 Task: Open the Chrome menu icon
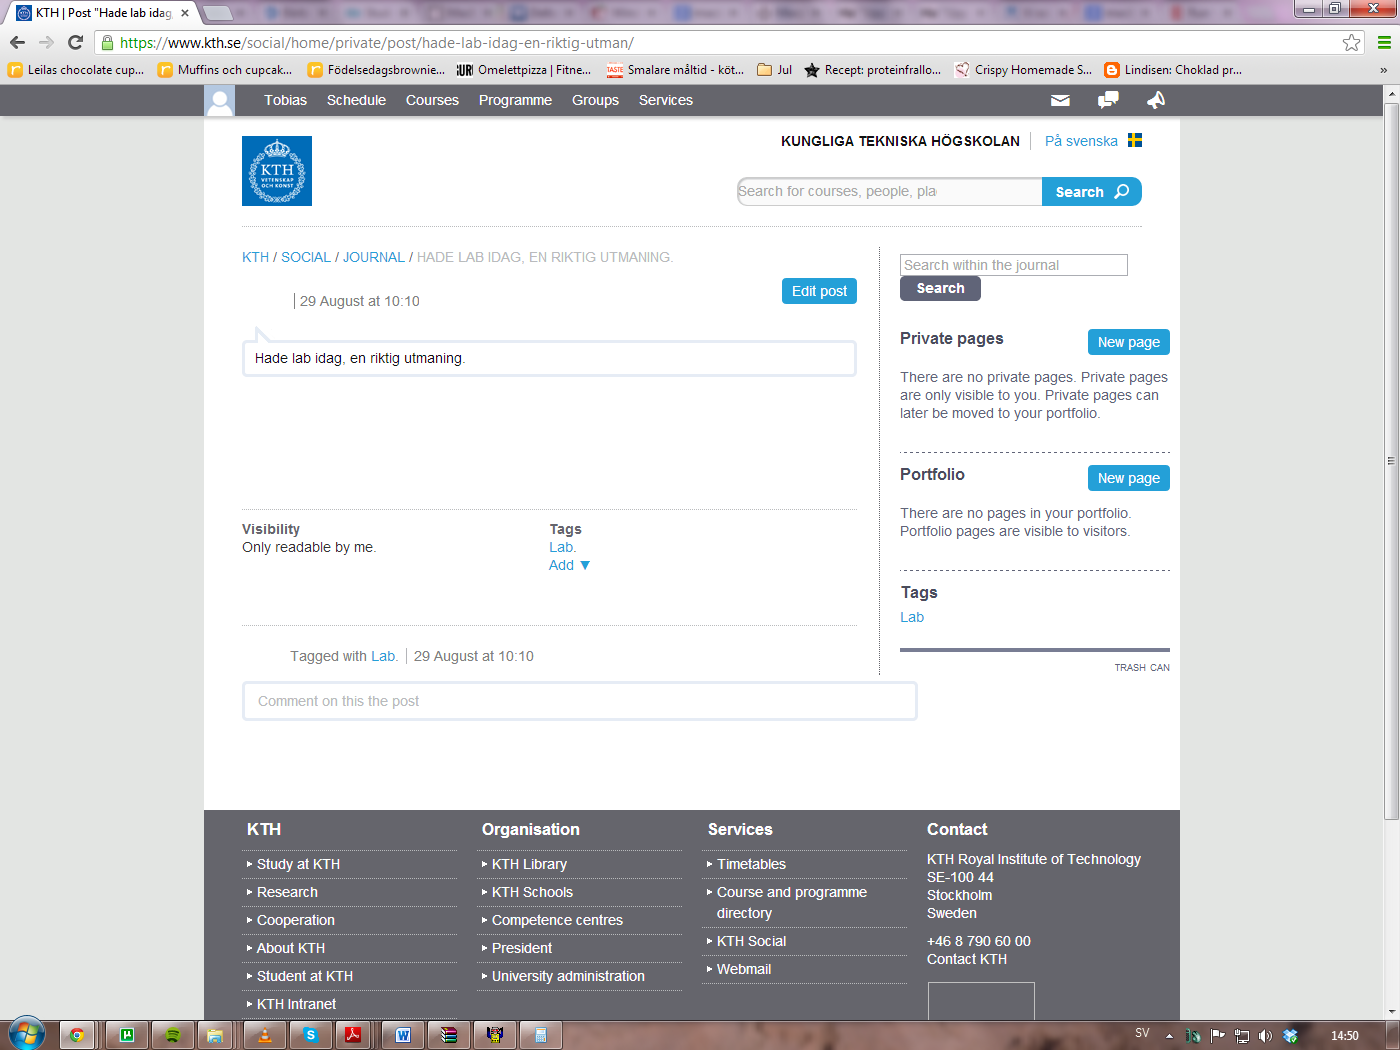tap(1384, 42)
